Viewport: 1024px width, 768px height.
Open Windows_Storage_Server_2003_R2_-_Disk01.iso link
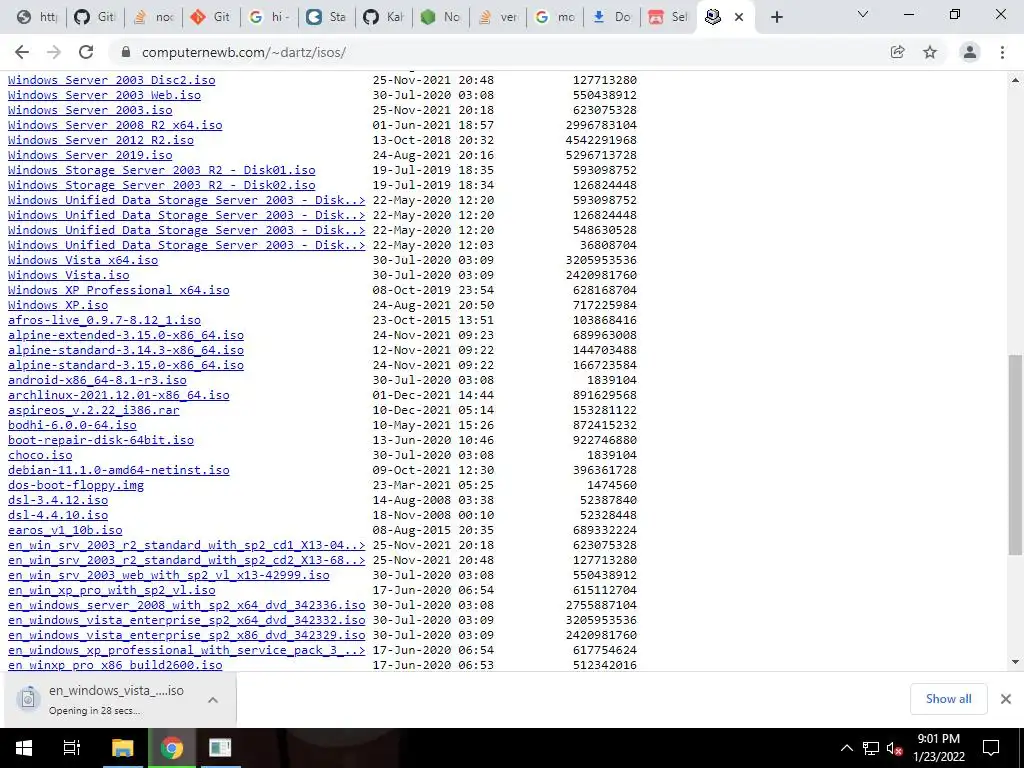pyautogui.click(x=161, y=170)
